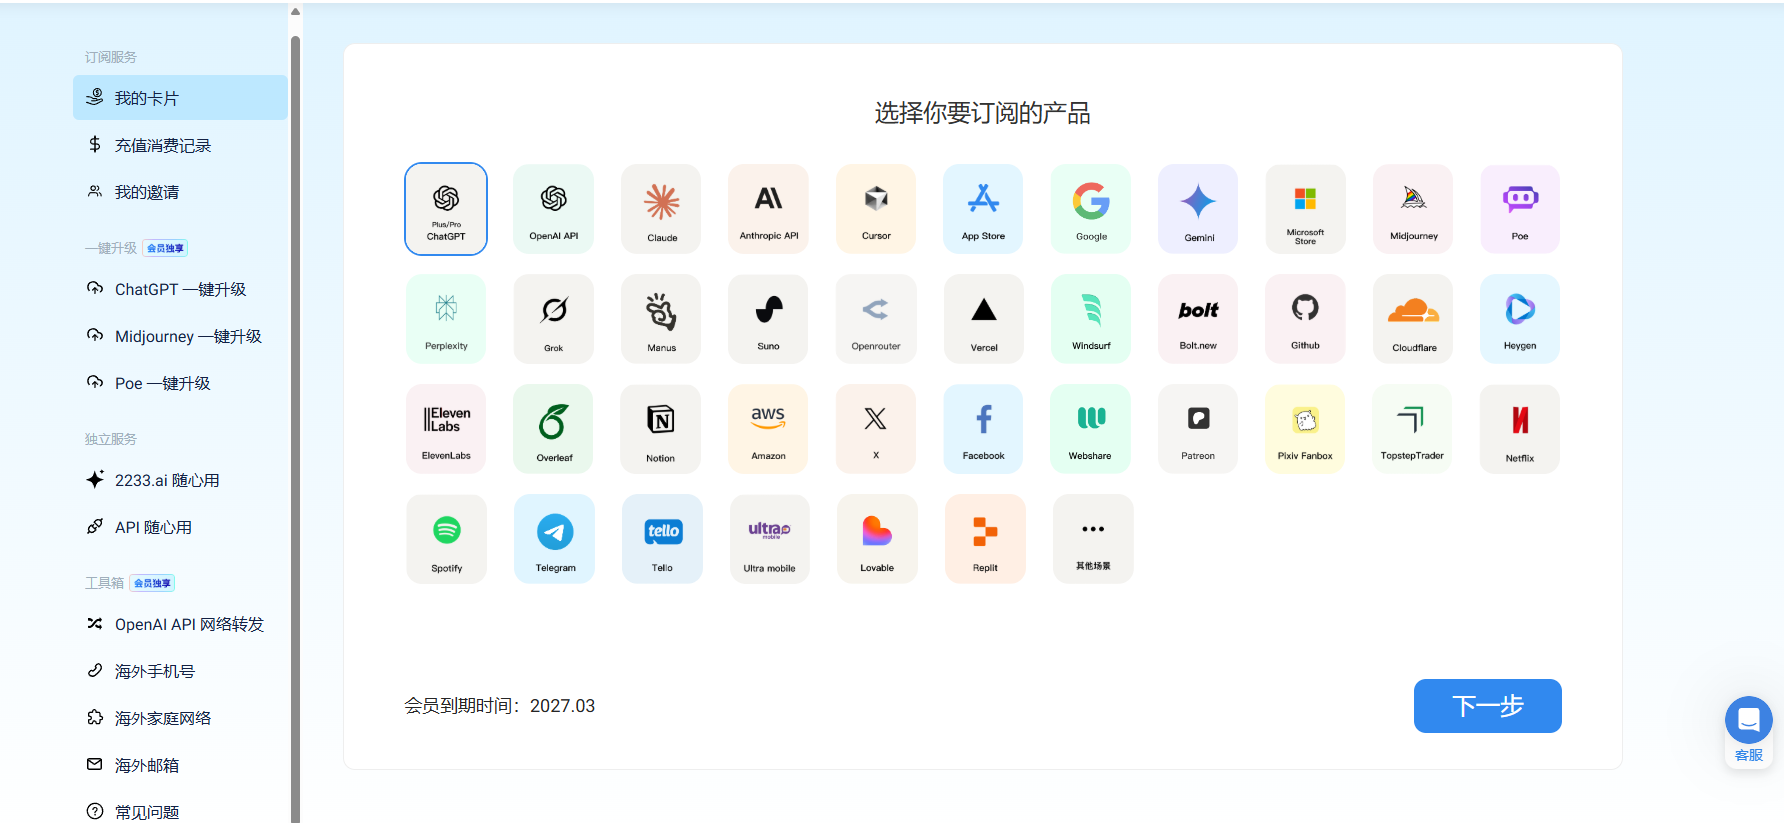
Task: Open 我的卡片 in the sidebar
Action: point(180,98)
